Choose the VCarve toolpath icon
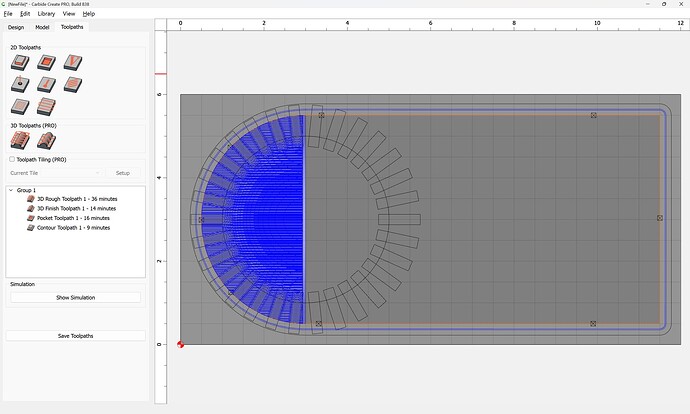 72,62
